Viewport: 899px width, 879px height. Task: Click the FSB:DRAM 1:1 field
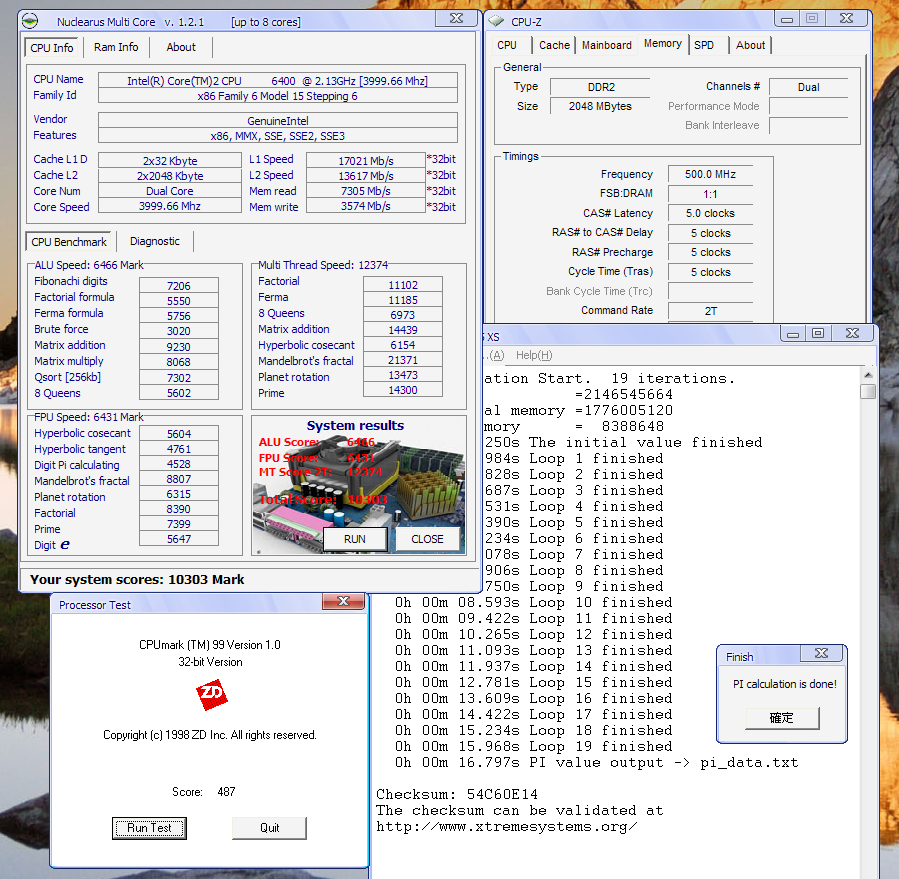coord(710,194)
